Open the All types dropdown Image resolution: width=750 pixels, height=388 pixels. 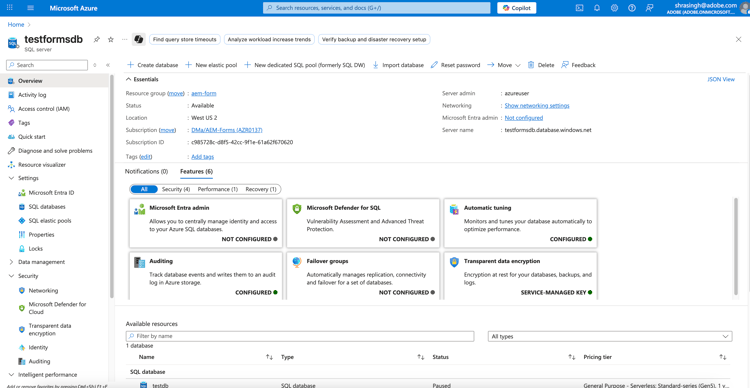[x=610, y=336]
